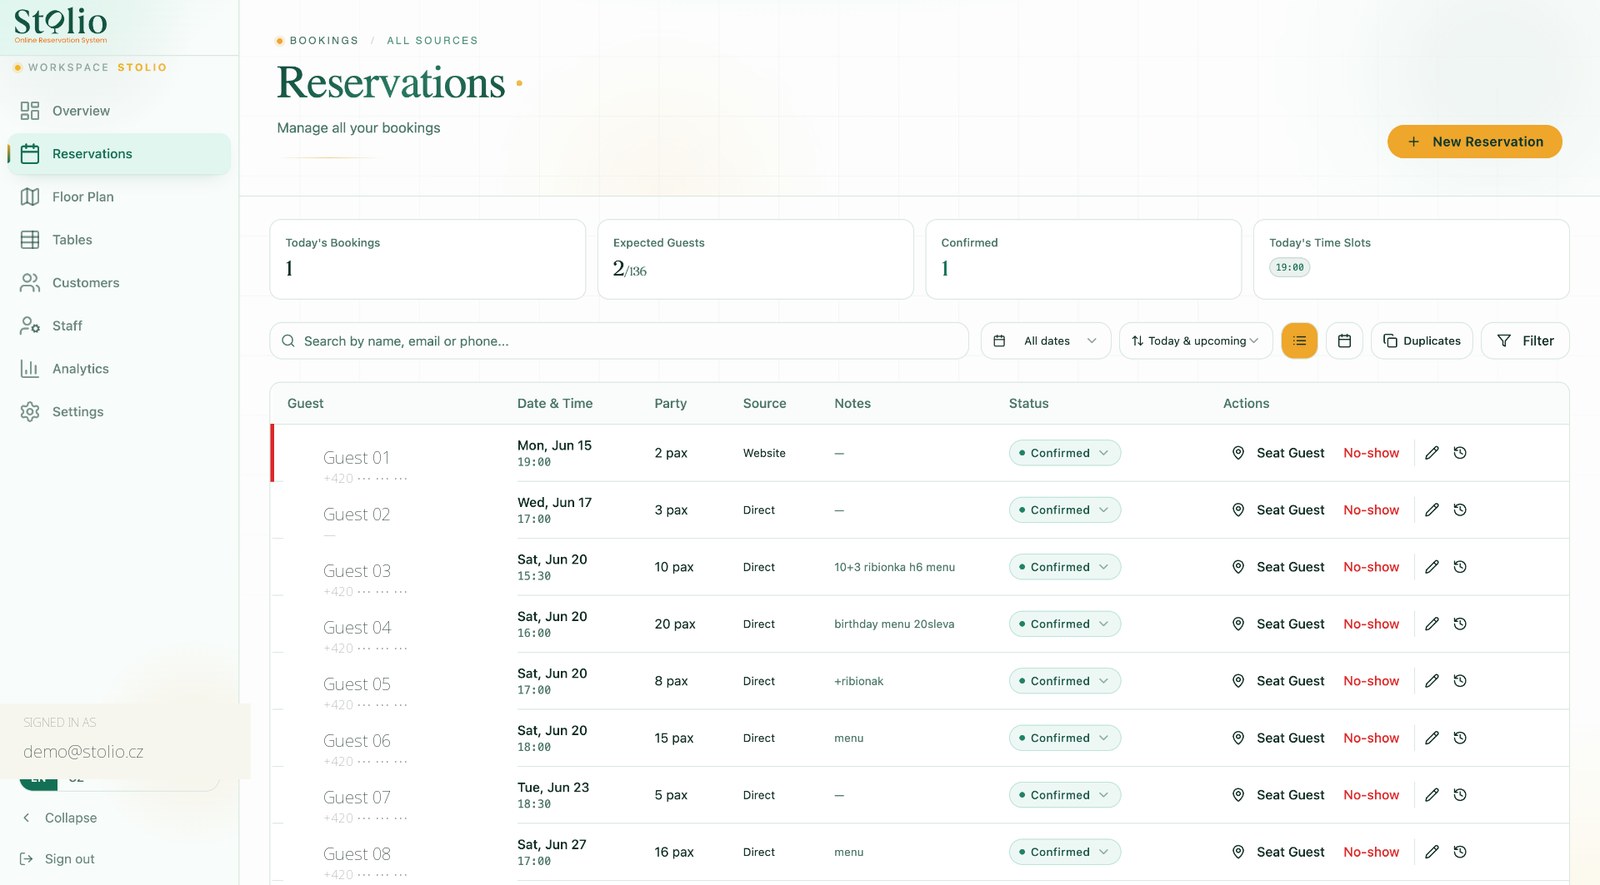Click the Settings gear icon
The height and width of the screenshot is (885, 1600).
tap(30, 412)
